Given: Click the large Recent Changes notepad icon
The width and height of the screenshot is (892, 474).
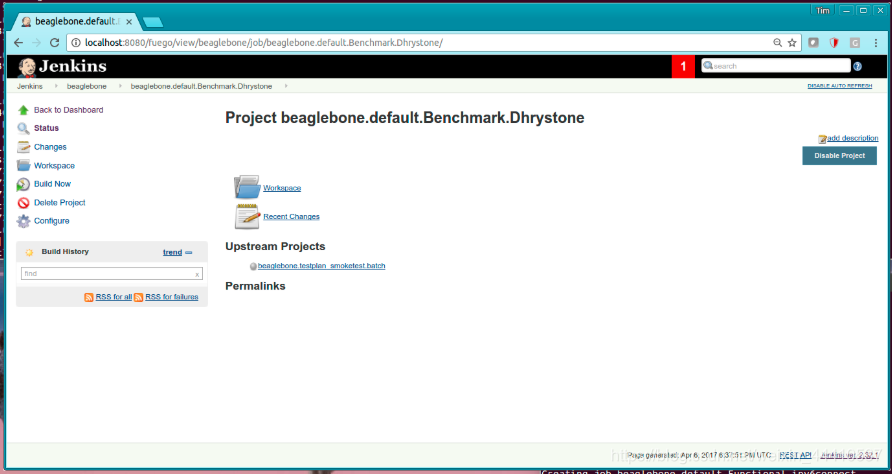Looking at the screenshot, I should pos(247,216).
